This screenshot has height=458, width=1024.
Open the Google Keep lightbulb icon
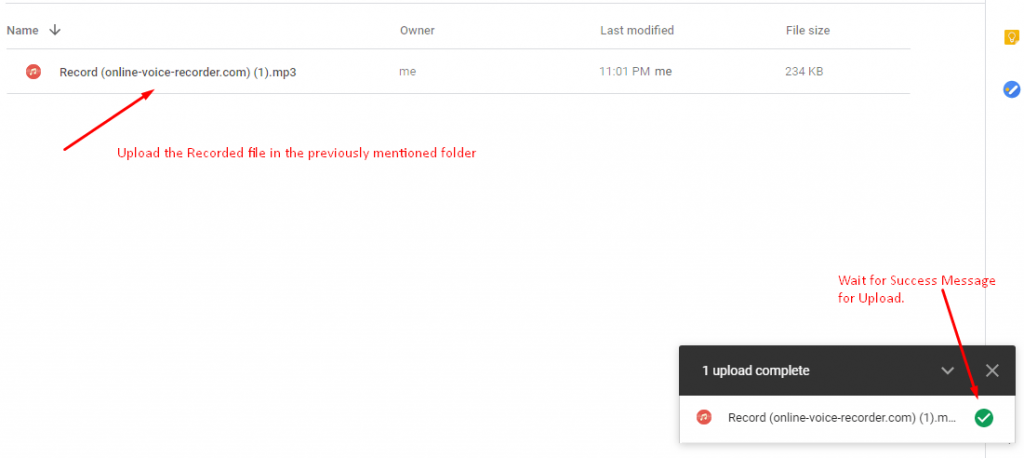tap(1012, 38)
